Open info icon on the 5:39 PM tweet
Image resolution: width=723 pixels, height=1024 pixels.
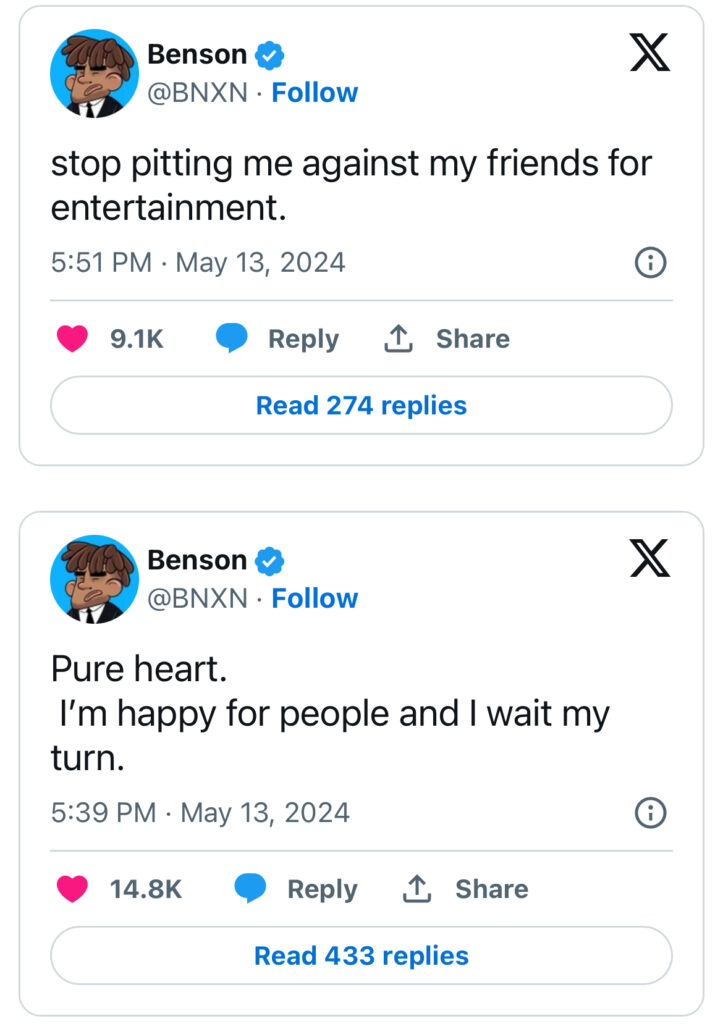click(650, 812)
